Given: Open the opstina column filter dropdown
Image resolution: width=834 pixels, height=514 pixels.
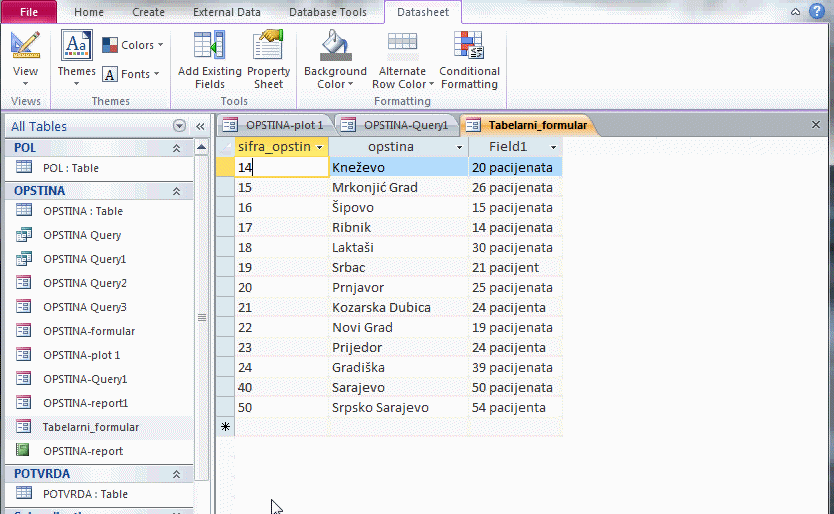Looking at the screenshot, I should click(x=459, y=147).
